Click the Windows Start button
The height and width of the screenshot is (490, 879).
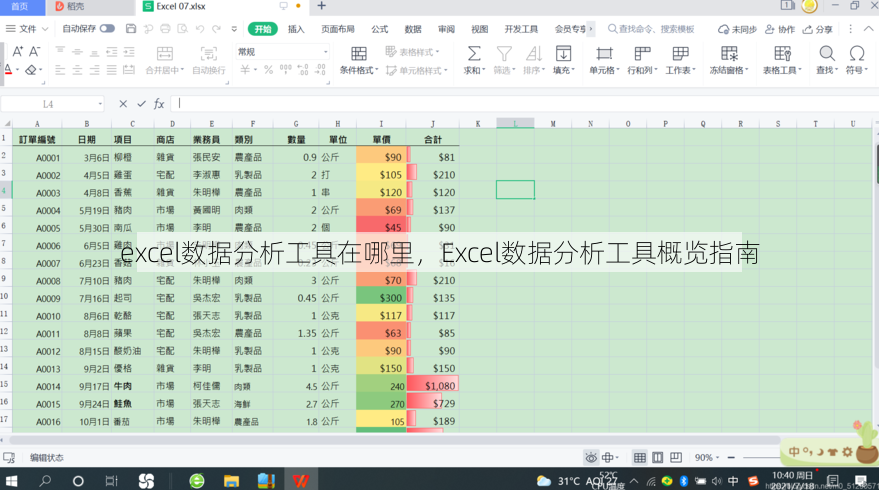pos(11,480)
